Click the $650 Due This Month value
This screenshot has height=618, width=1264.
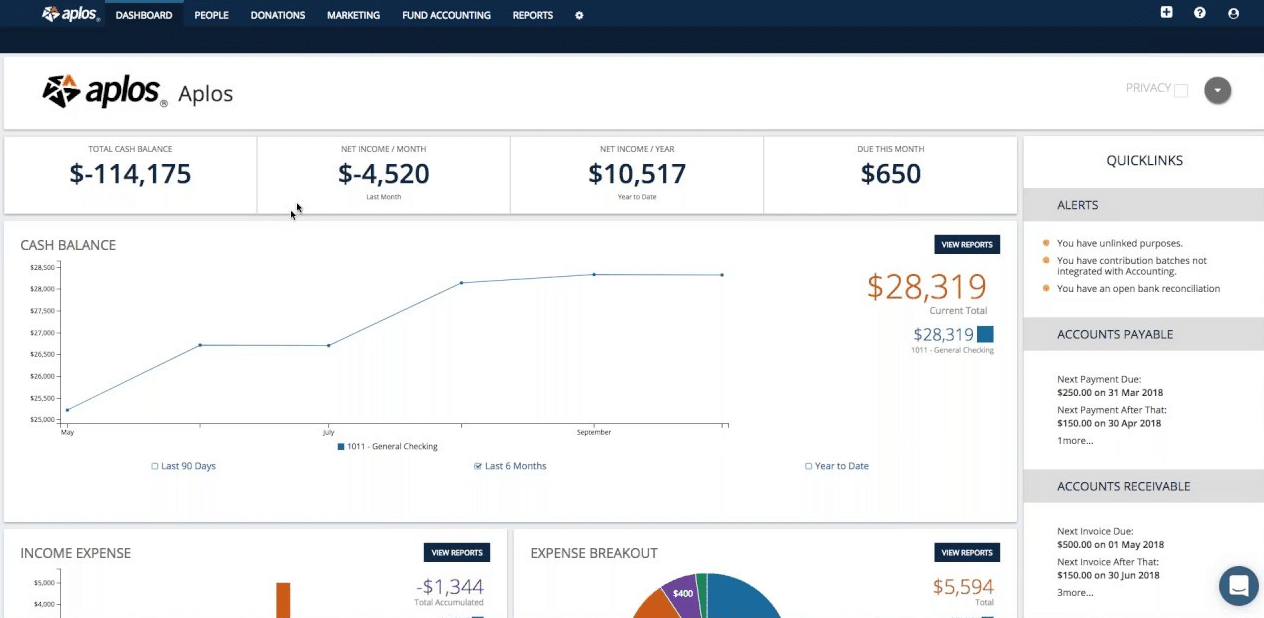(x=890, y=174)
